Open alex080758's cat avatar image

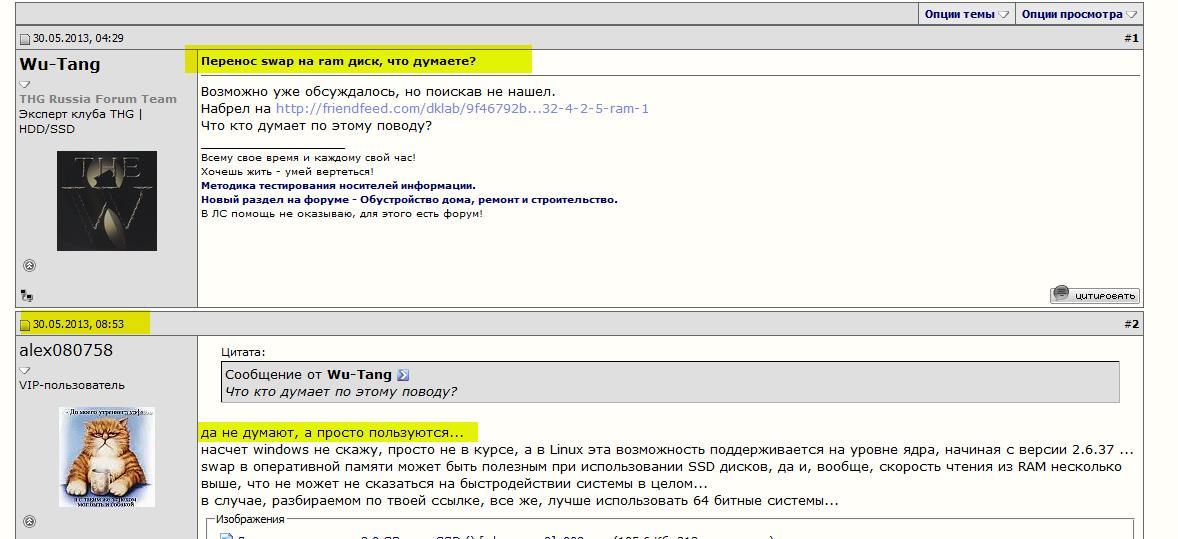click(107, 456)
